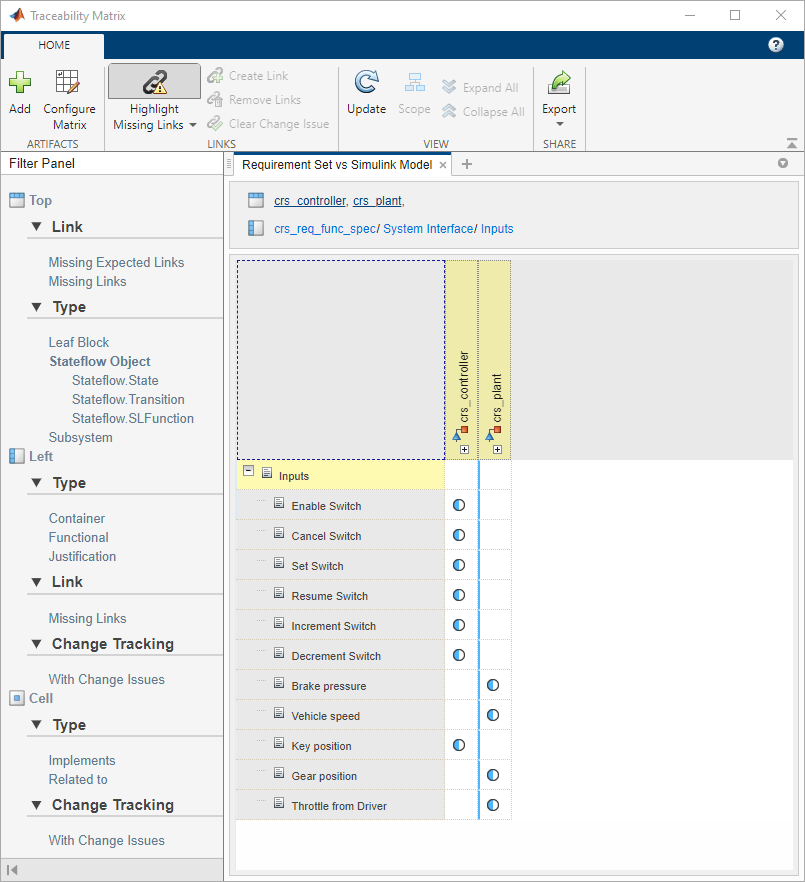This screenshot has height=882, width=805.
Task: Open System Interface breadcrumb link
Action: point(428,229)
